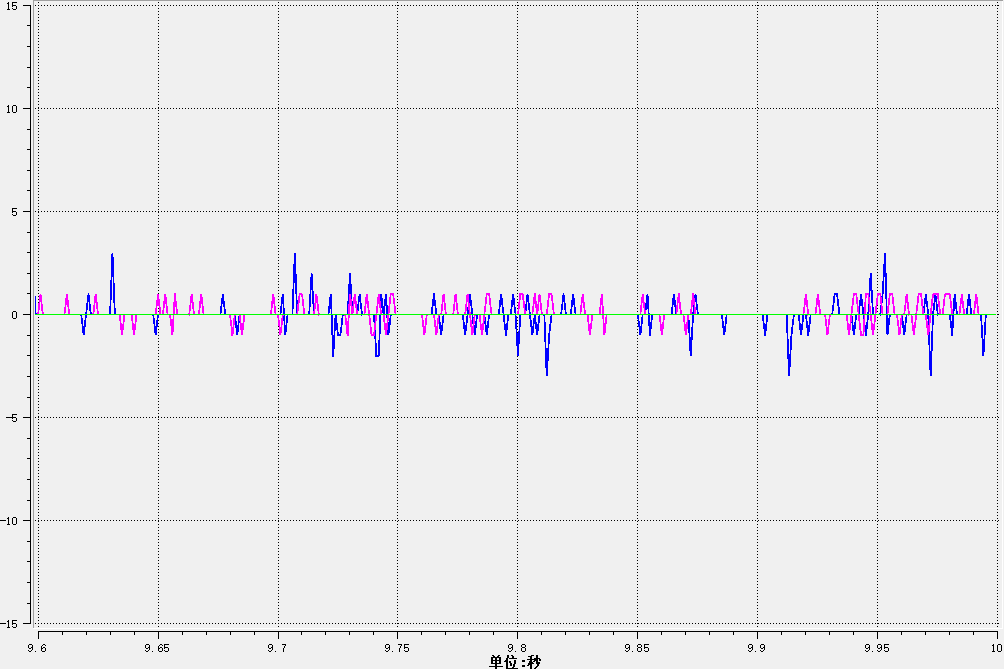This screenshot has height=669, width=1004.
Task: Click the 9.9 x-axis tick label
Action: pos(757,648)
